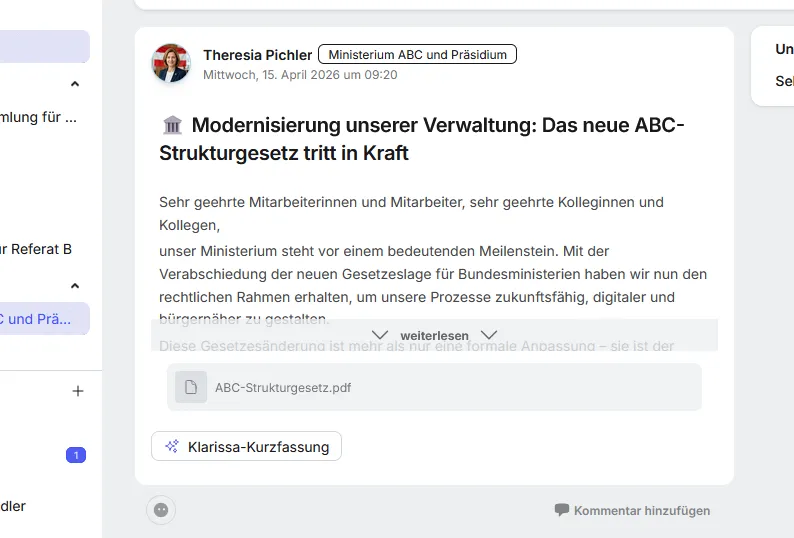The image size is (794, 538).
Task: Open the 'Referat B' sidebar entry
Action: click(x=35, y=249)
